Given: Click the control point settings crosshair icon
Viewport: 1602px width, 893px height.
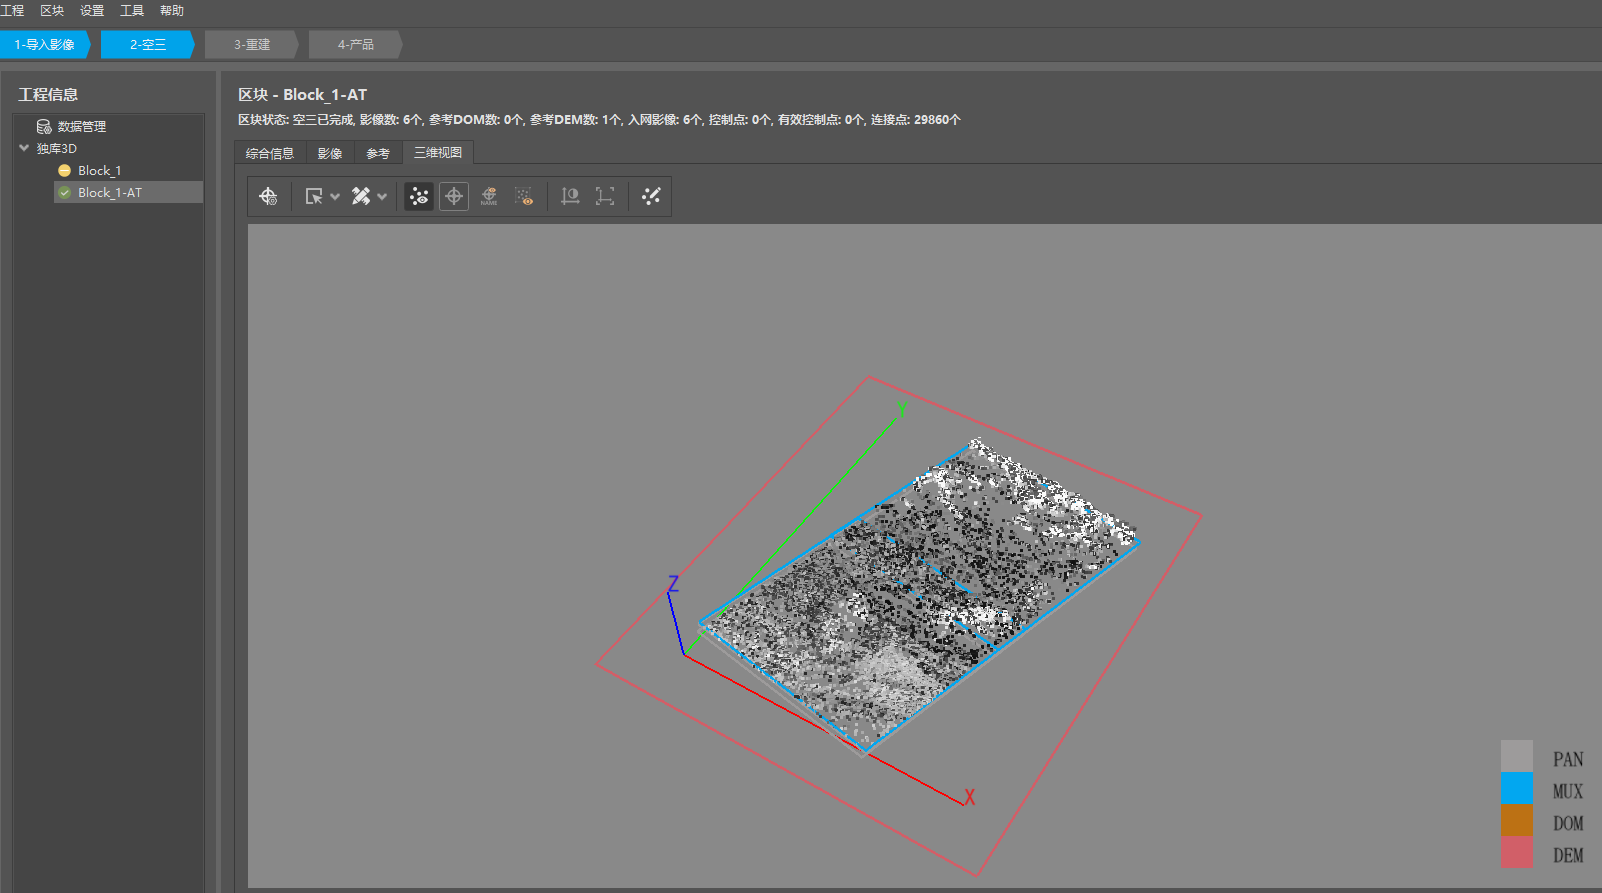Looking at the screenshot, I should [x=268, y=197].
